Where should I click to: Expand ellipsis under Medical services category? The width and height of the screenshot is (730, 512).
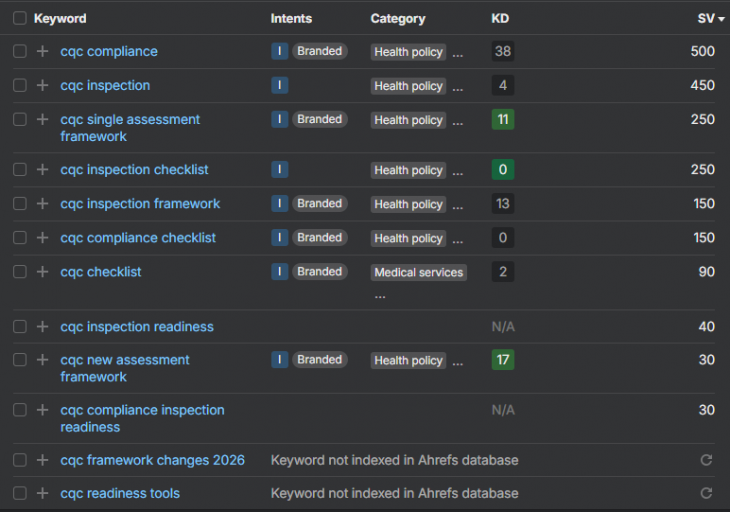[x=380, y=296]
